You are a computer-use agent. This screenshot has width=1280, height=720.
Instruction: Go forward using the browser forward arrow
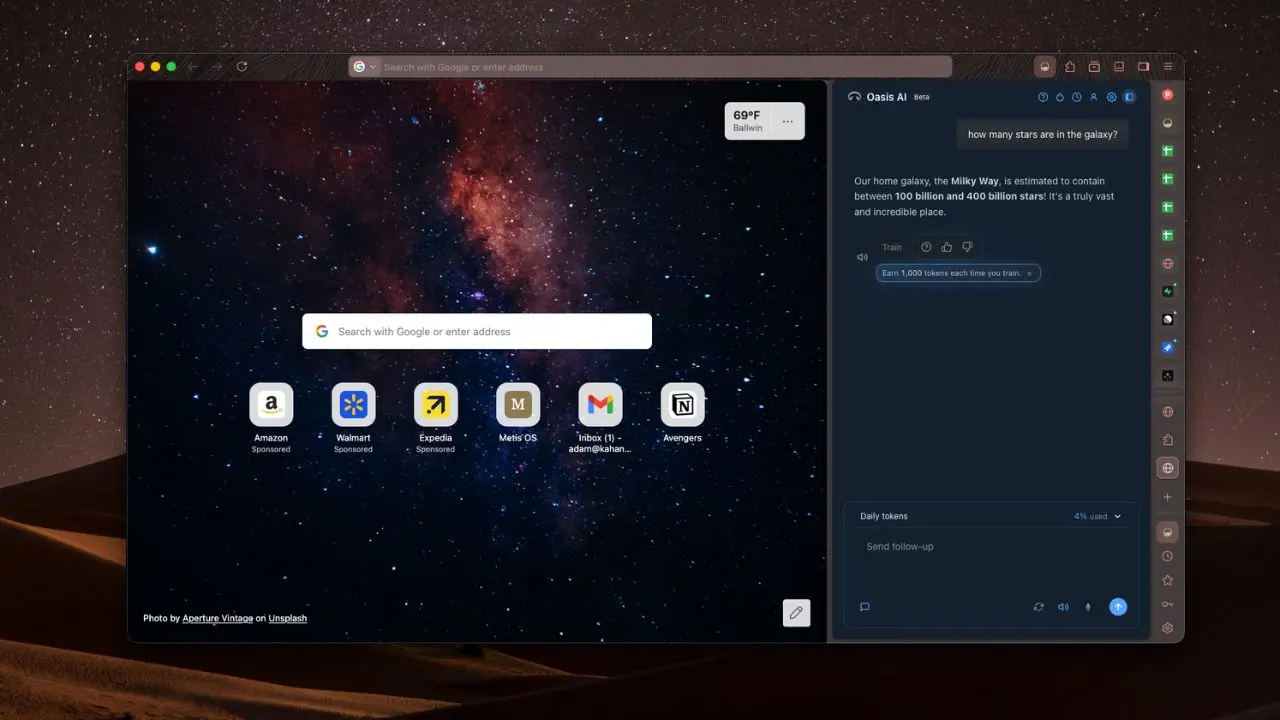217,67
